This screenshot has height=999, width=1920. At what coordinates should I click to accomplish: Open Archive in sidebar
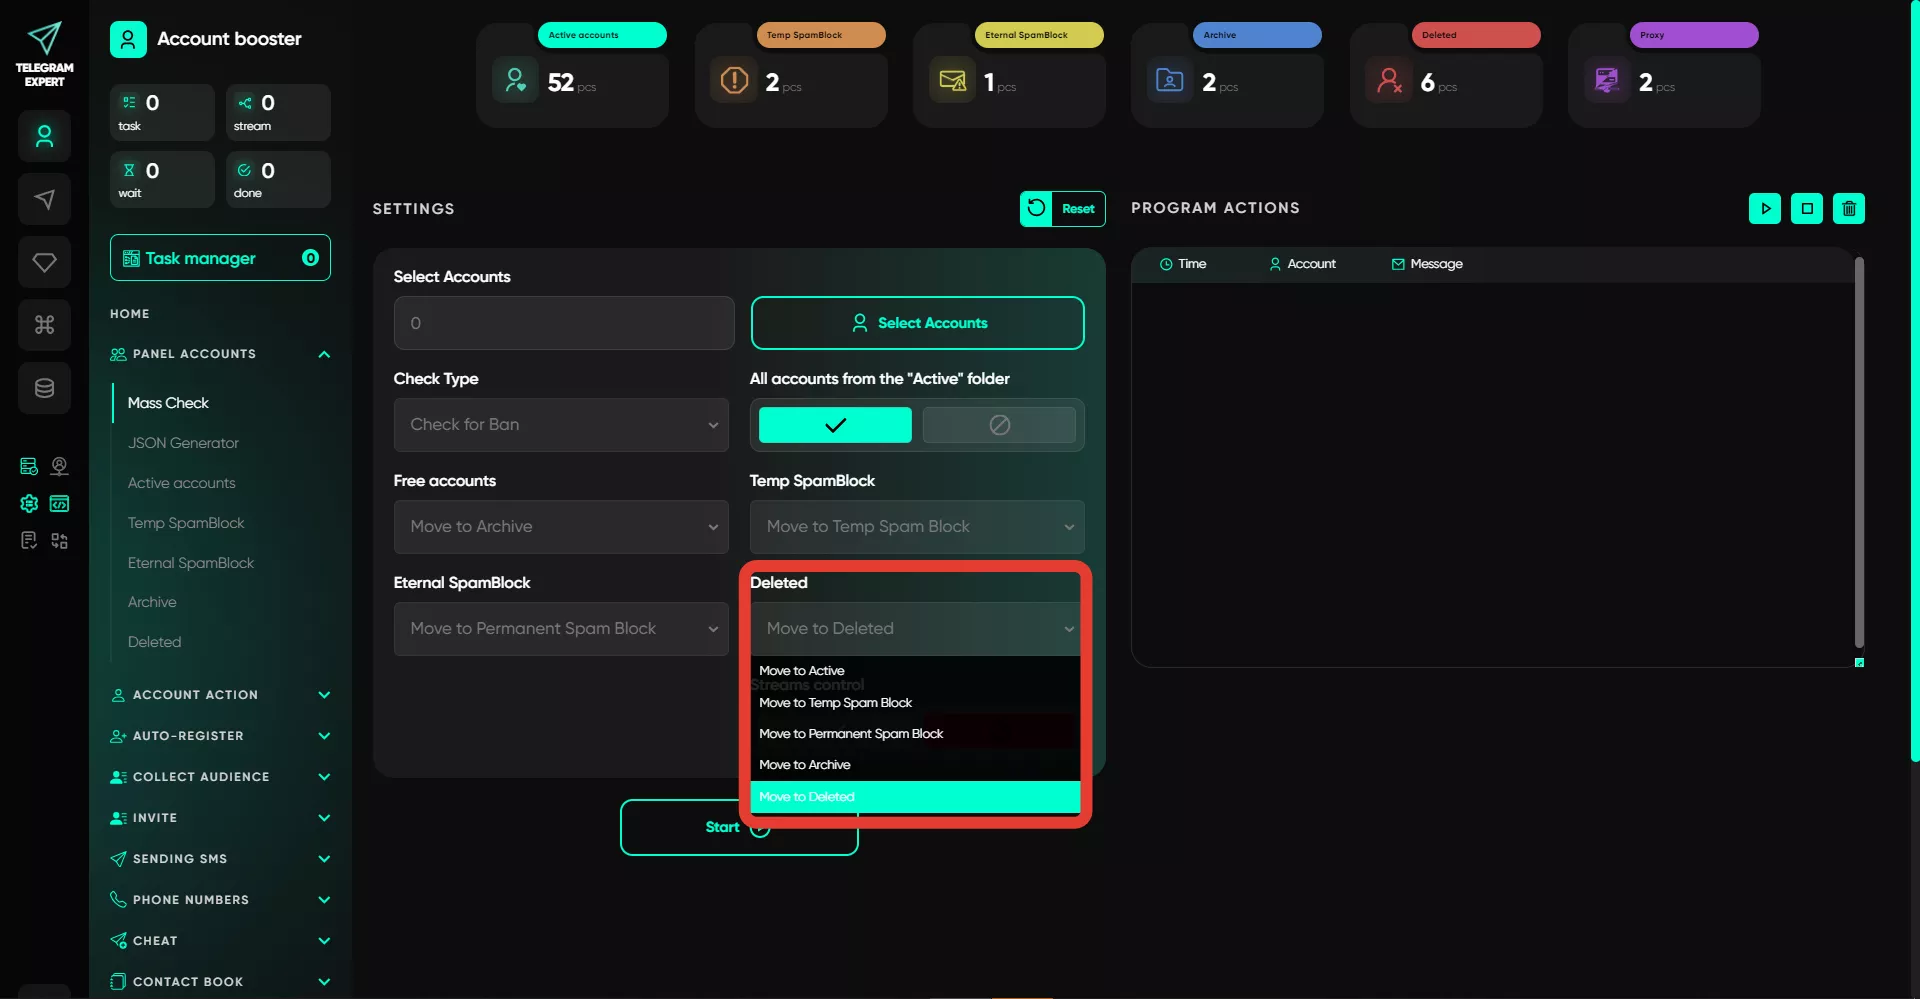click(x=152, y=602)
